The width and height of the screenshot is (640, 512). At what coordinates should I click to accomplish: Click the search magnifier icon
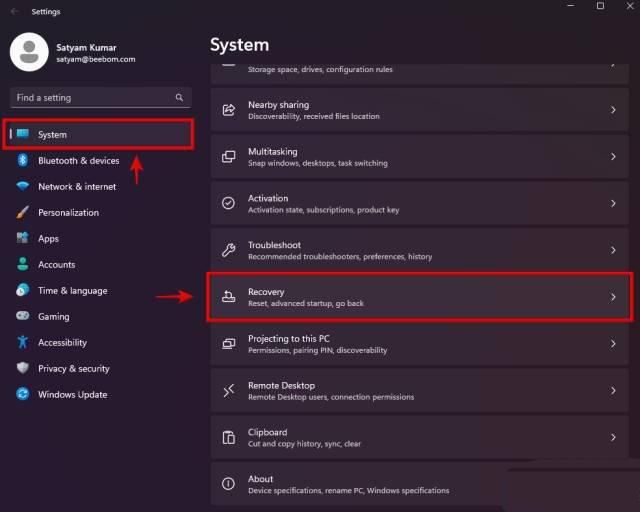pyautogui.click(x=179, y=98)
